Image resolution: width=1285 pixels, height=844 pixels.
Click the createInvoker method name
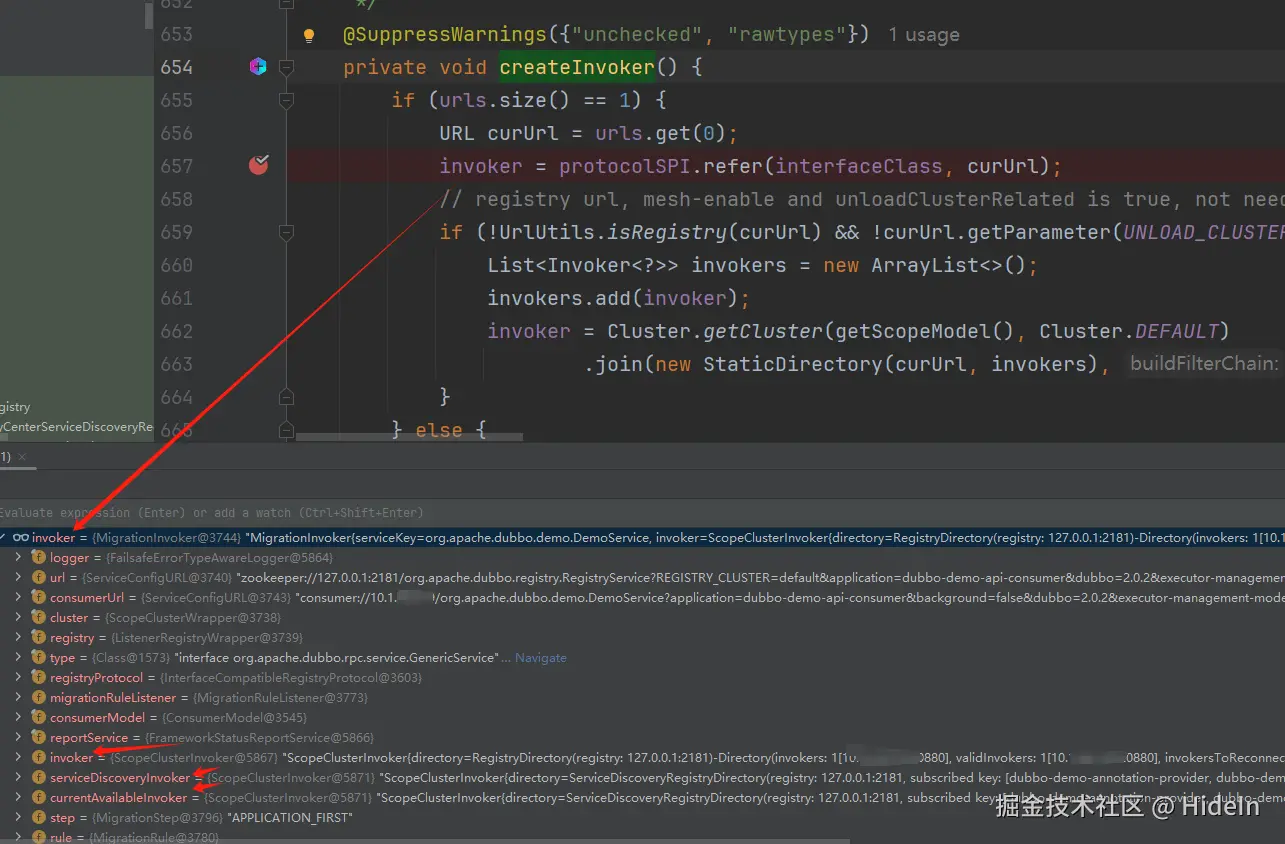(x=577, y=67)
